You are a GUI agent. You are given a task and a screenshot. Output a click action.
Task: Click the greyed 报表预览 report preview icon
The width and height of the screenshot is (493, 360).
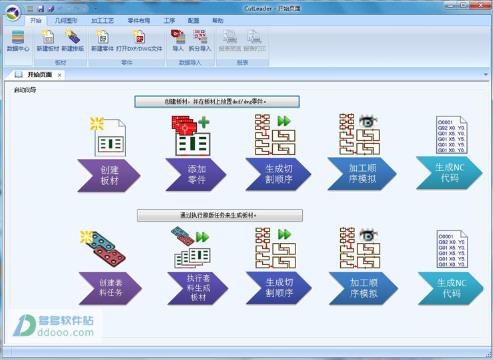(230, 41)
